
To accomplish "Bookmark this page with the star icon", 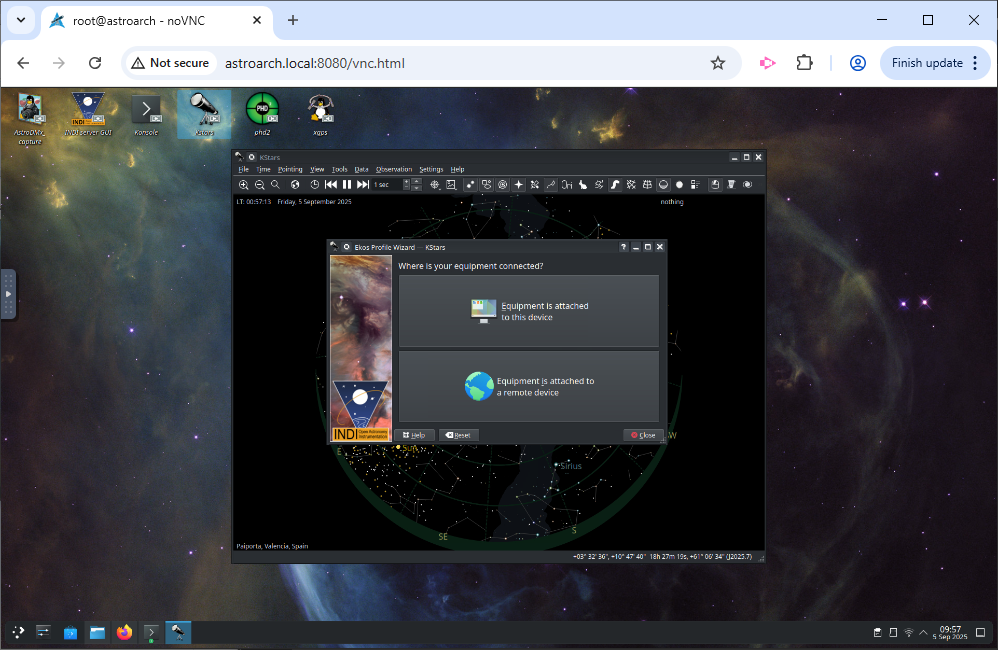I will coord(718,63).
